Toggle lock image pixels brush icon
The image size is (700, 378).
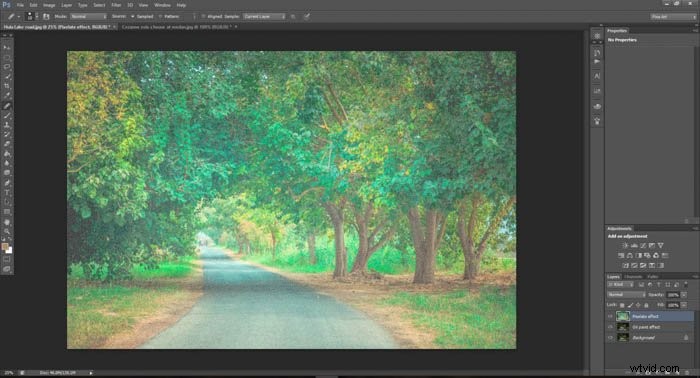(x=630, y=305)
